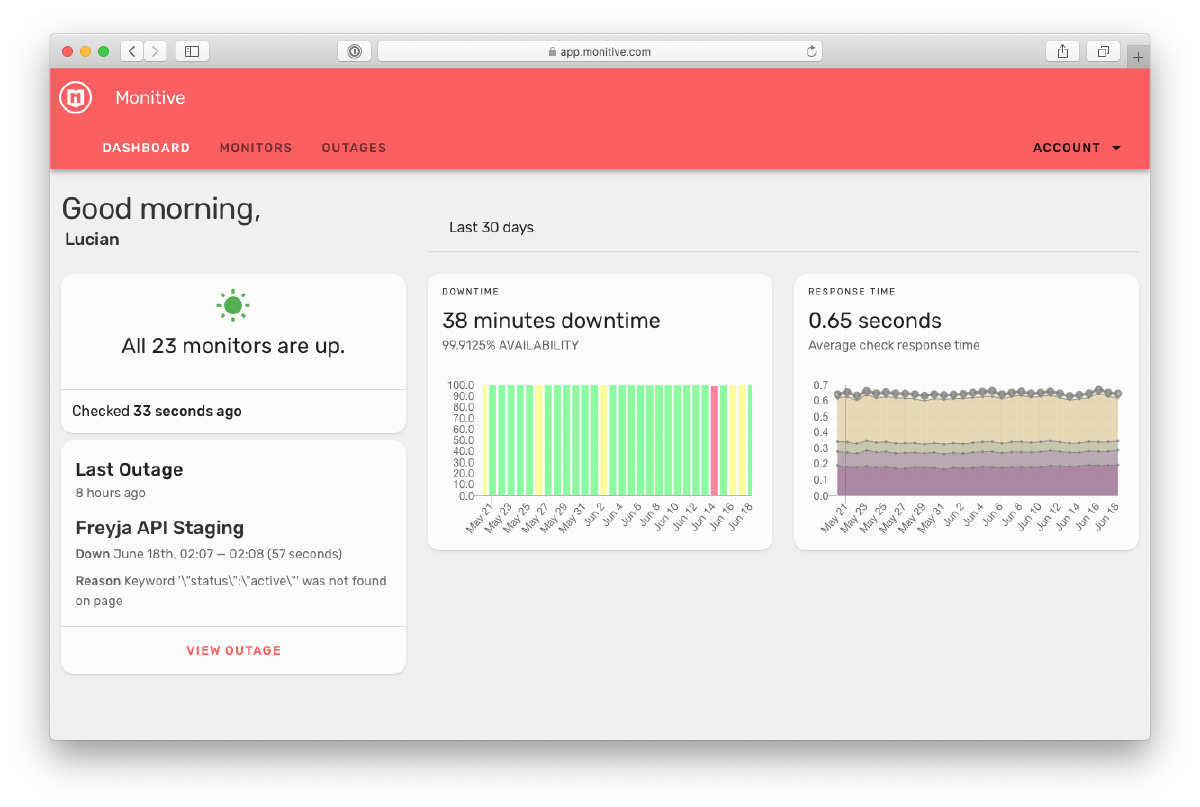Image resolution: width=1200 pixels, height=807 pixels.
Task: Show the tab overview icon
Action: coord(1102,51)
